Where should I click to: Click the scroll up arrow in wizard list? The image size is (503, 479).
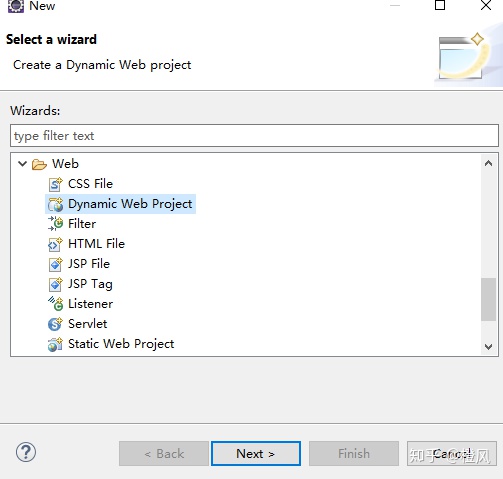tap(488, 163)
